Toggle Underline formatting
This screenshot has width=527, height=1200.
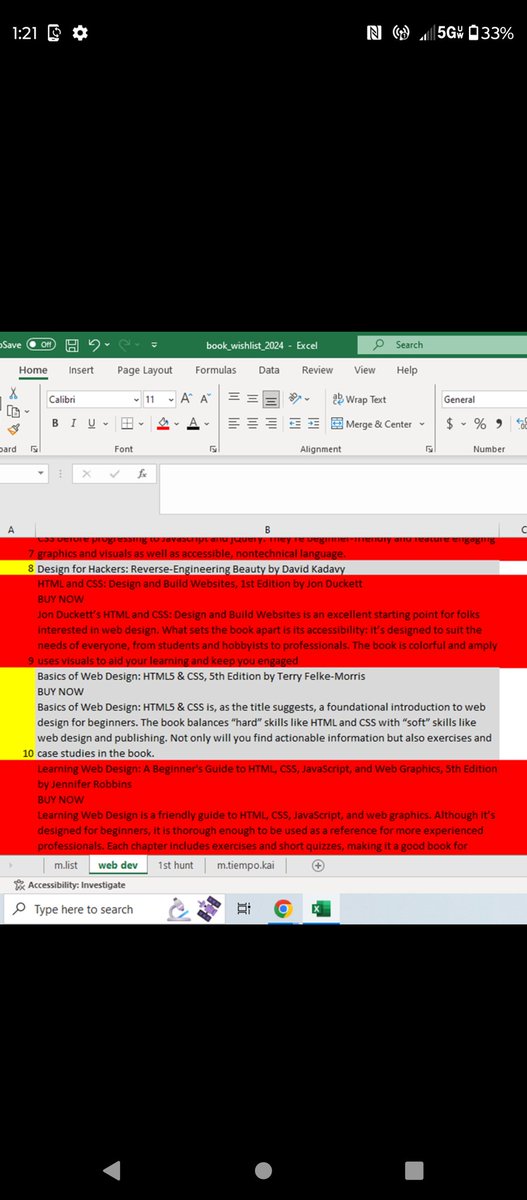91,424
